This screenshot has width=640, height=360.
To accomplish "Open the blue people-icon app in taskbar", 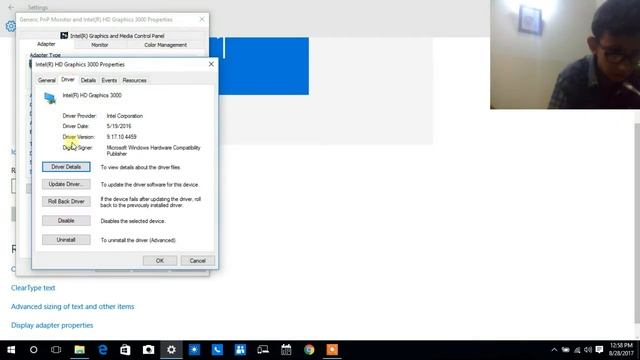I will click(240, 350).
